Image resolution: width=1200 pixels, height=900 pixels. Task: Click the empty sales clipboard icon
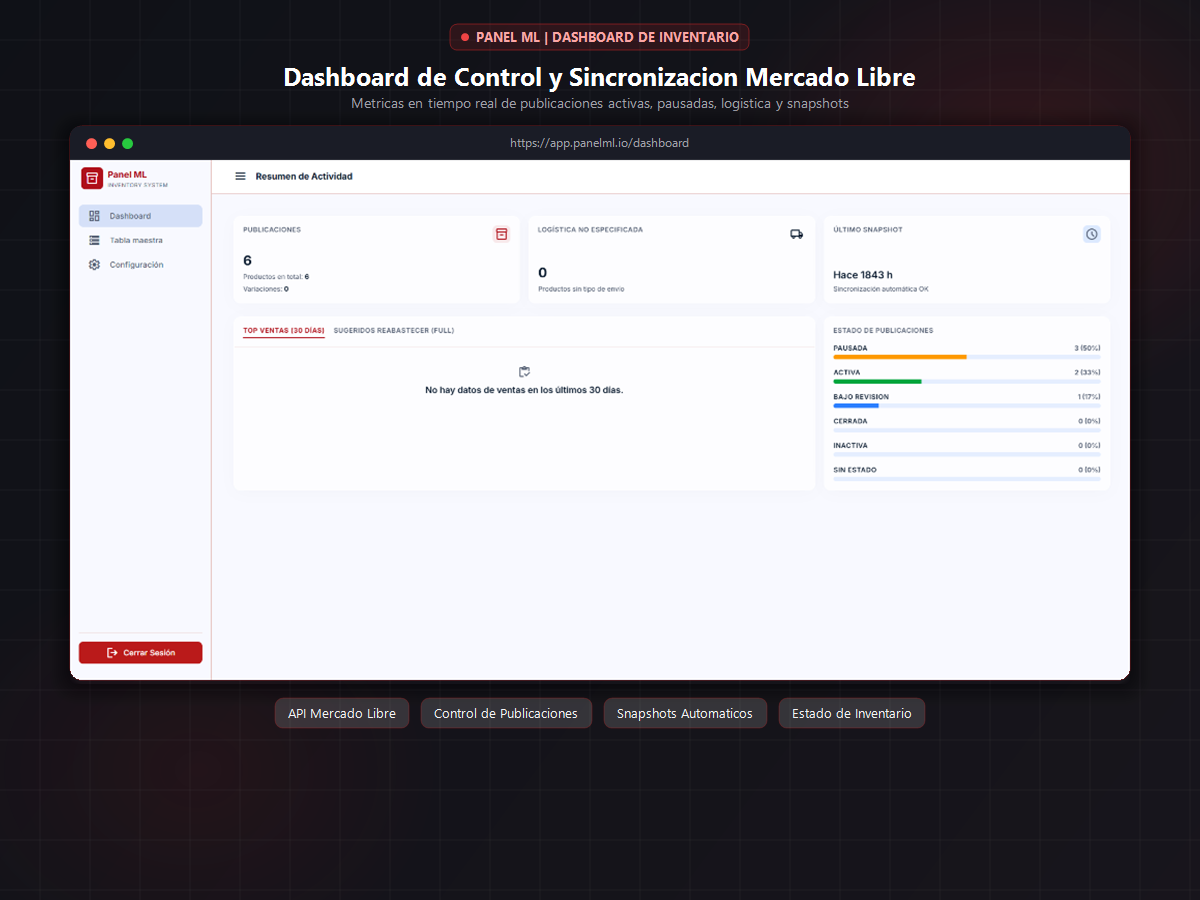[524, 371]
